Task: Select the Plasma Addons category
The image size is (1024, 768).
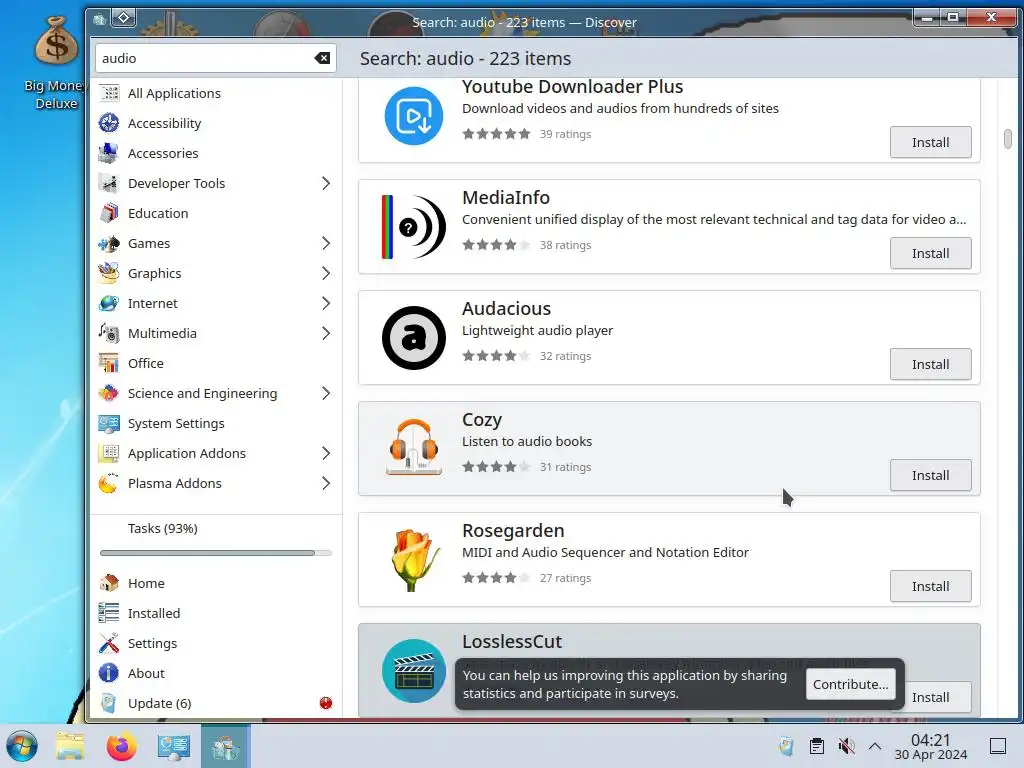Action: tap(216, 484)
